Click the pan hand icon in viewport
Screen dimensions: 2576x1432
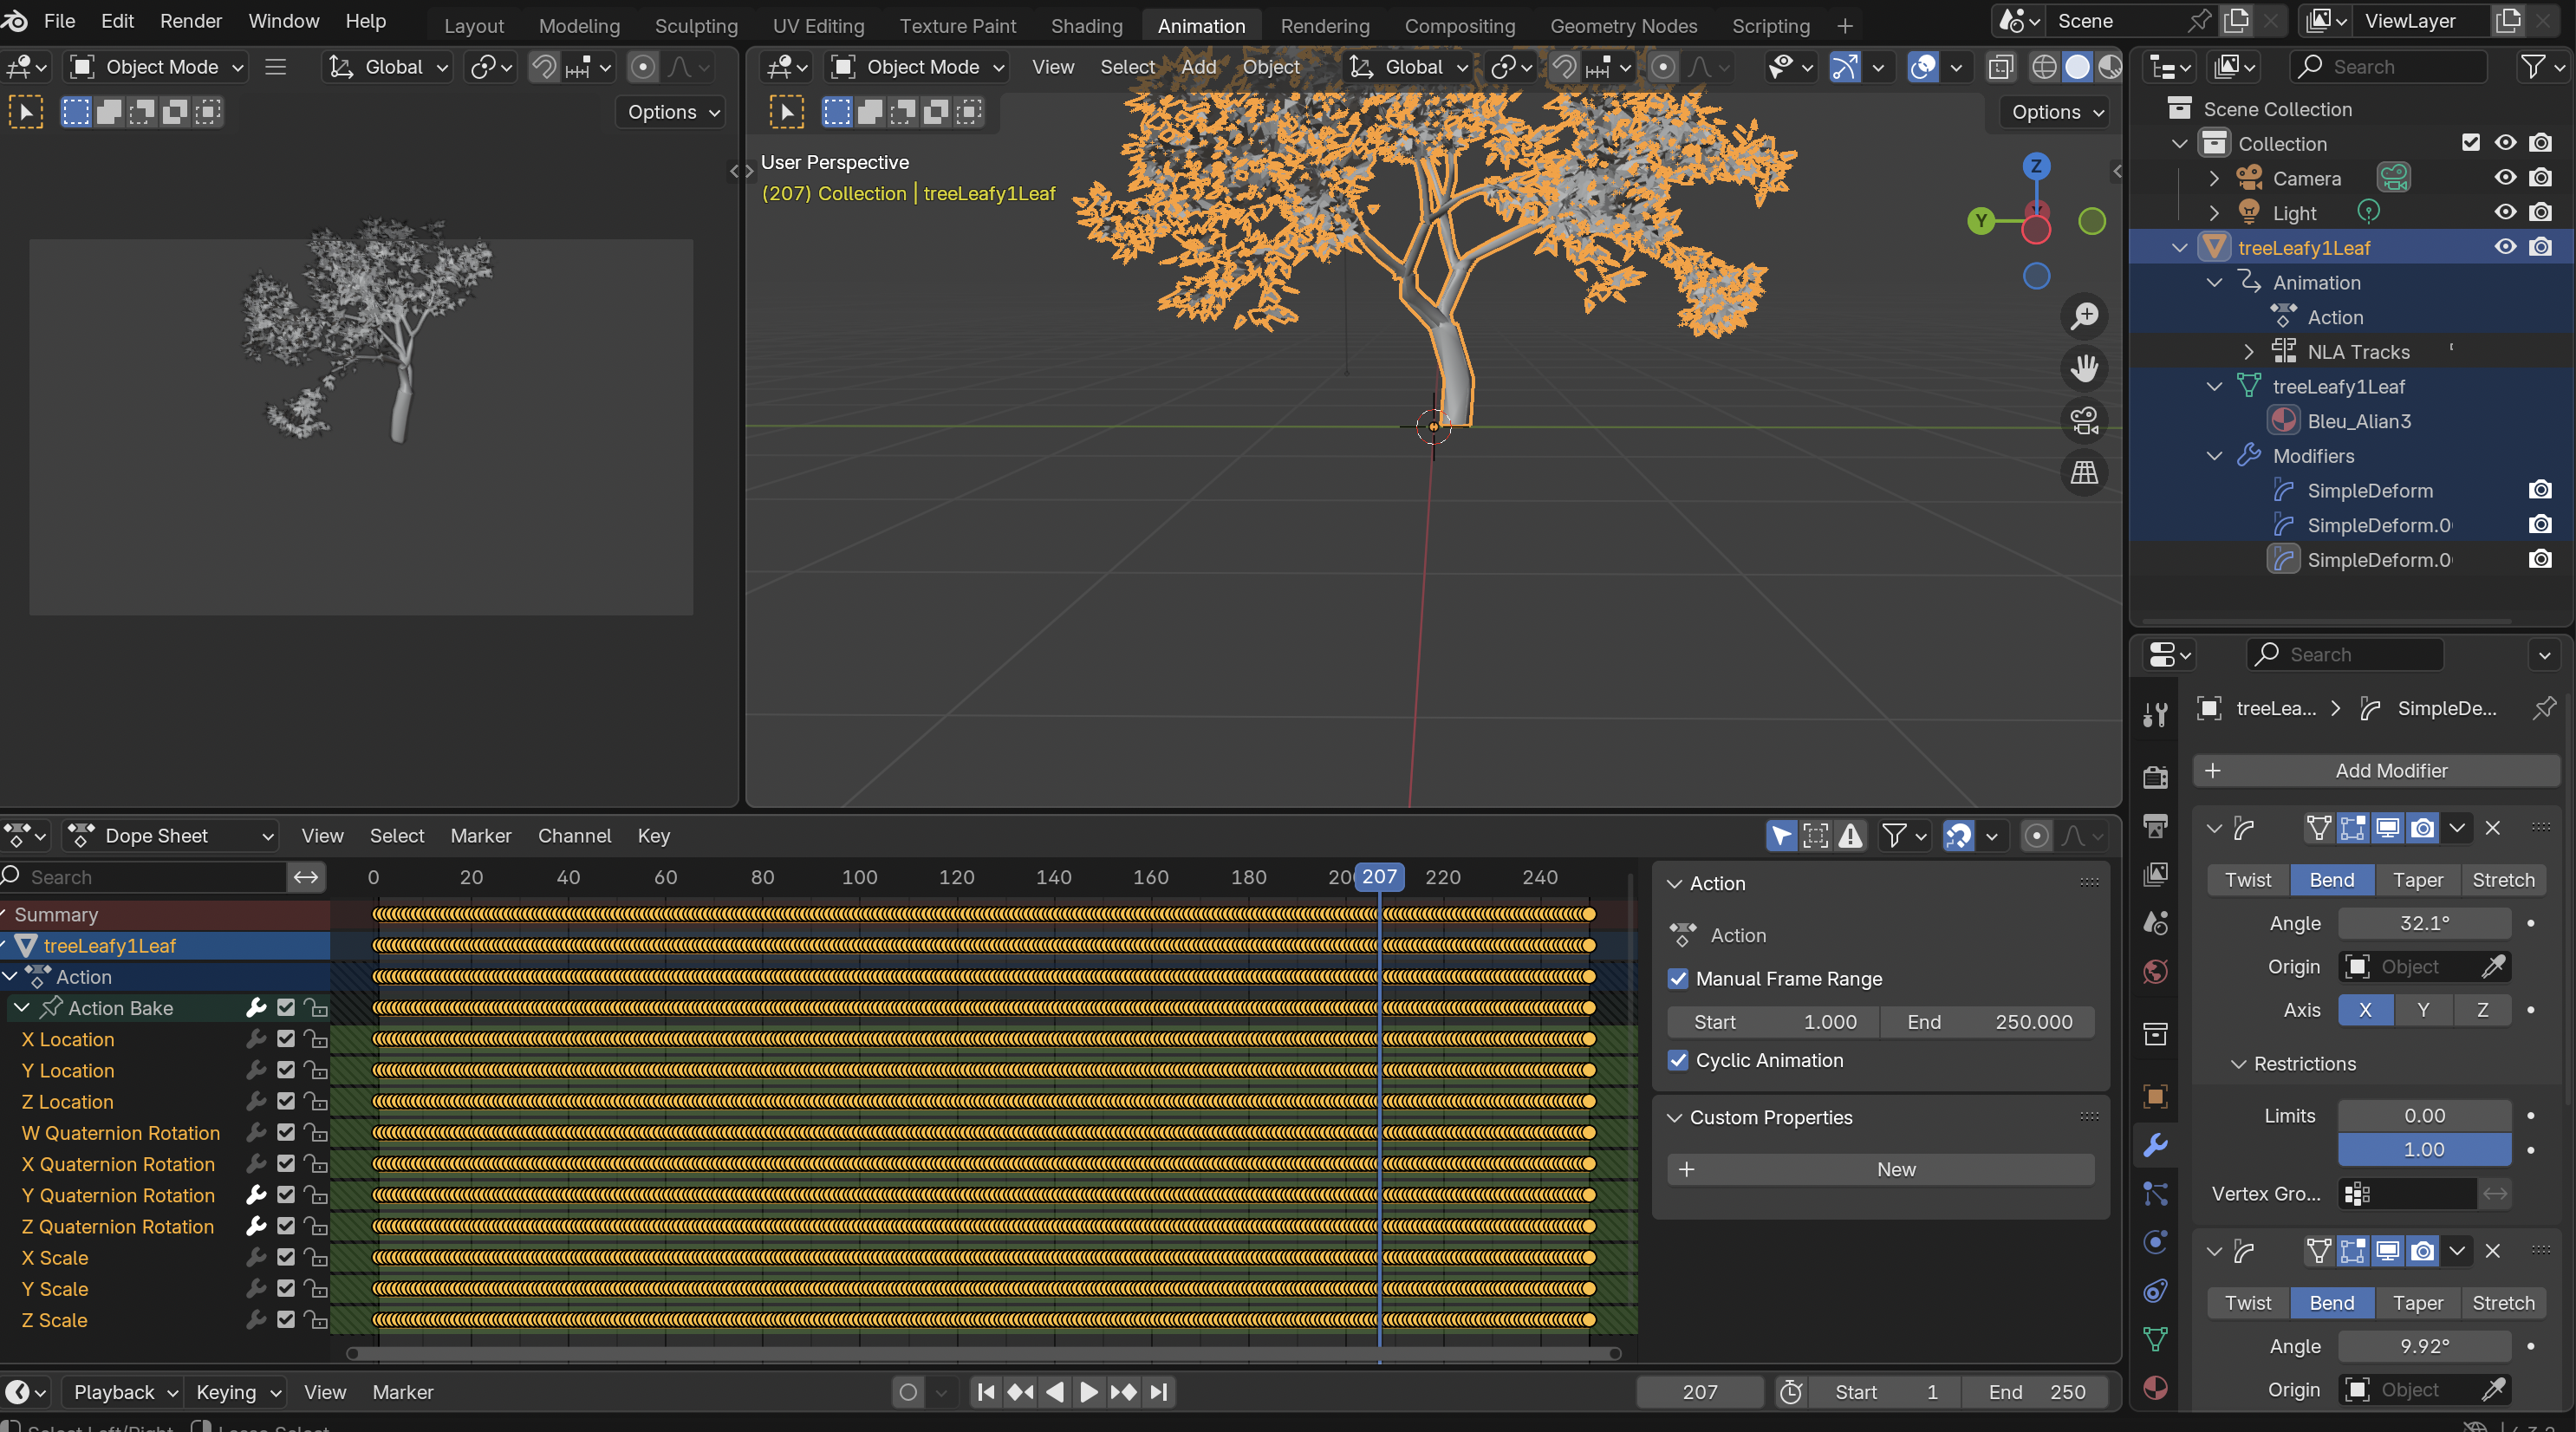coord(2084,368)
